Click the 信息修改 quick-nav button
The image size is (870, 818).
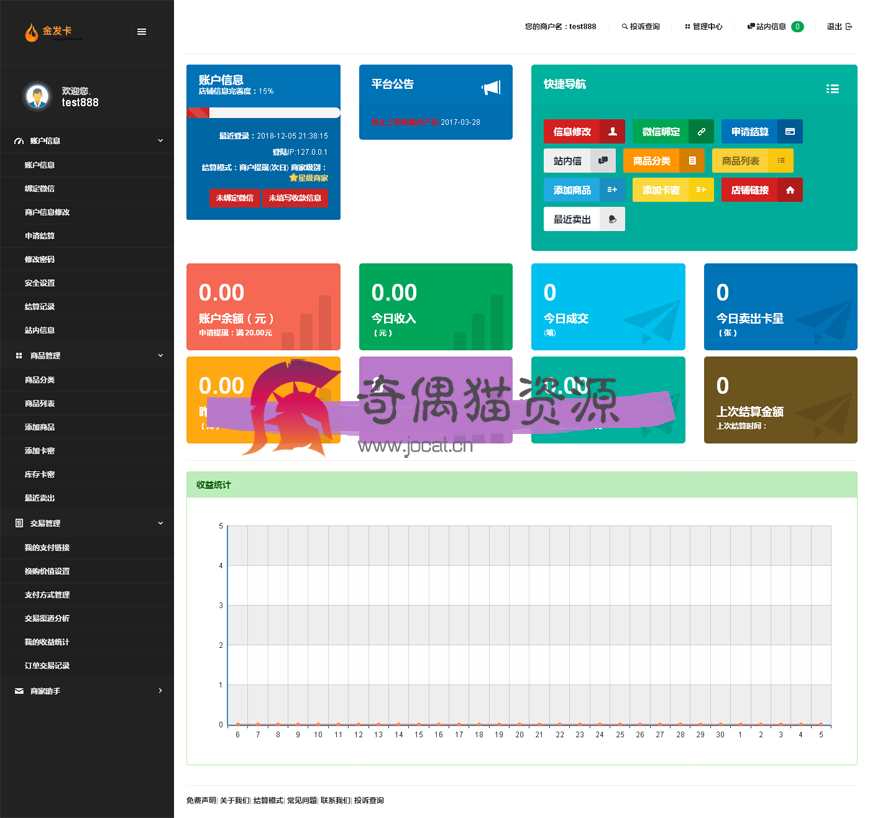coord(584,132)
